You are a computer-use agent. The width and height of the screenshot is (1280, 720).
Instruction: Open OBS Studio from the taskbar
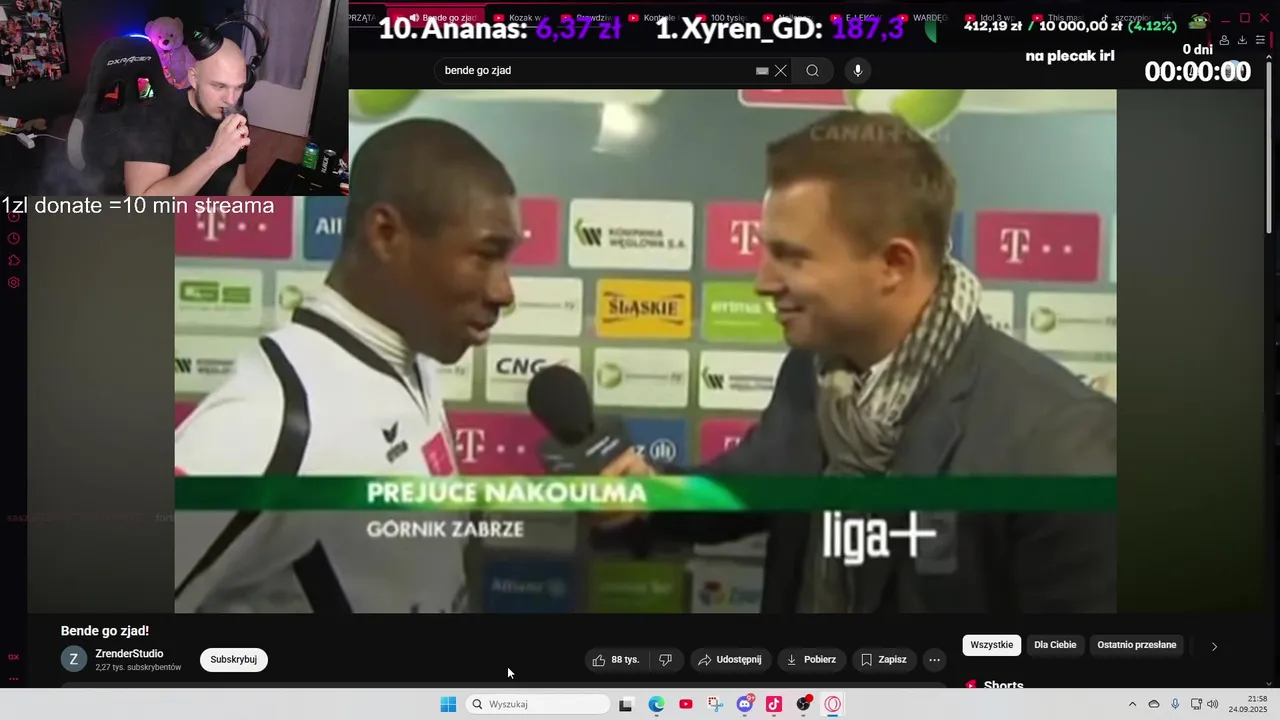[x=803, y=704]
